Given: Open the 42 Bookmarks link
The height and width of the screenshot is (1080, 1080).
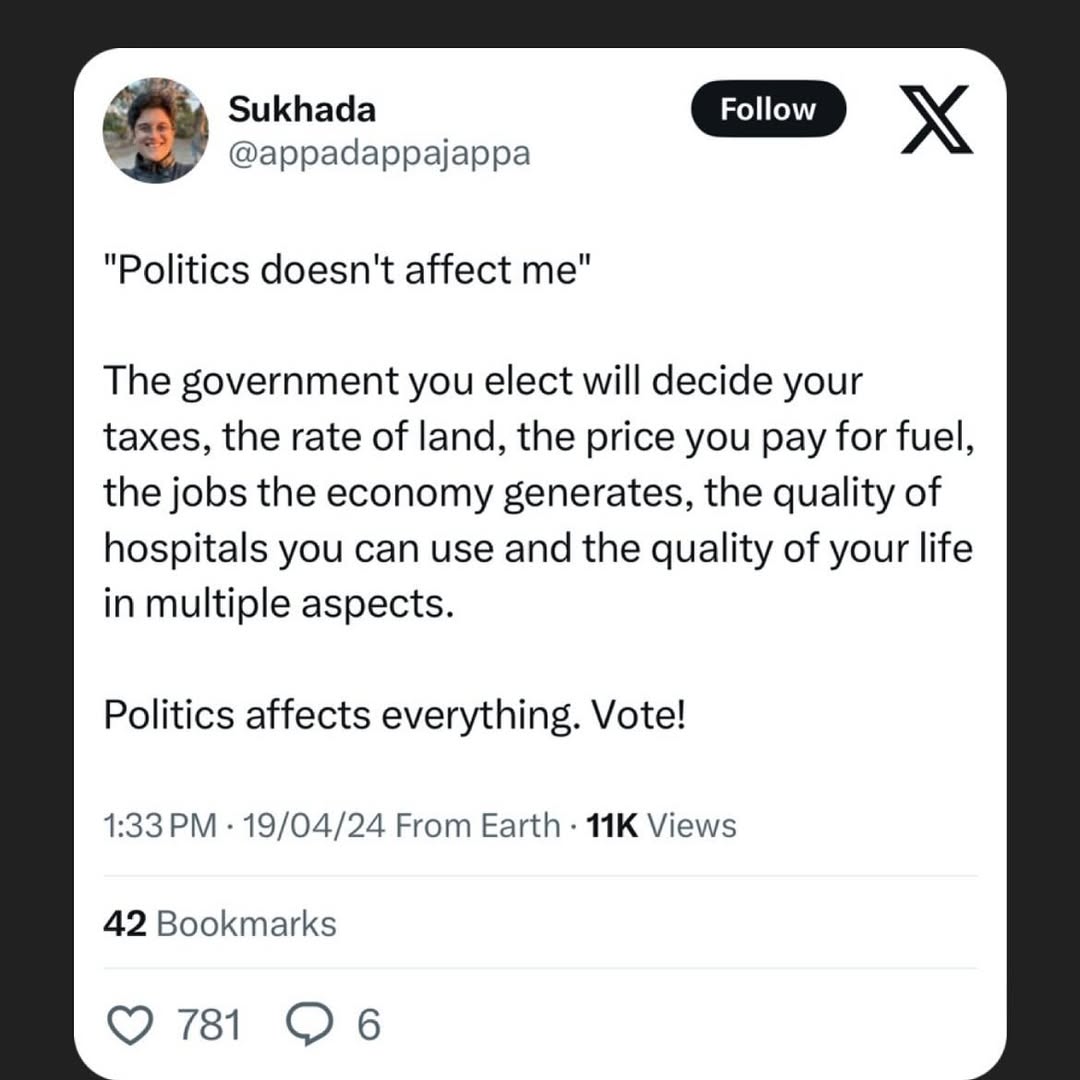Looking at the screenshot, I should click(220, 923).
